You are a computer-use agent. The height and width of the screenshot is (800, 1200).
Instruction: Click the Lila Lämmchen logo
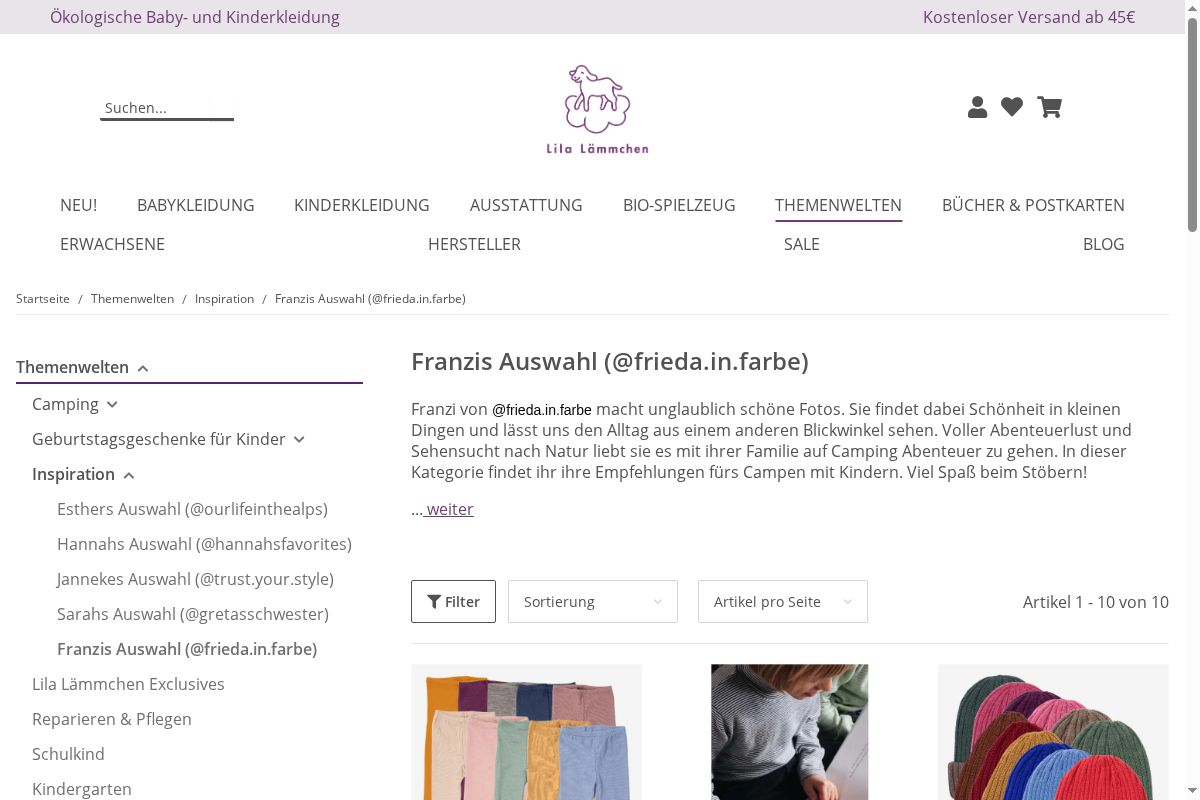597,110
